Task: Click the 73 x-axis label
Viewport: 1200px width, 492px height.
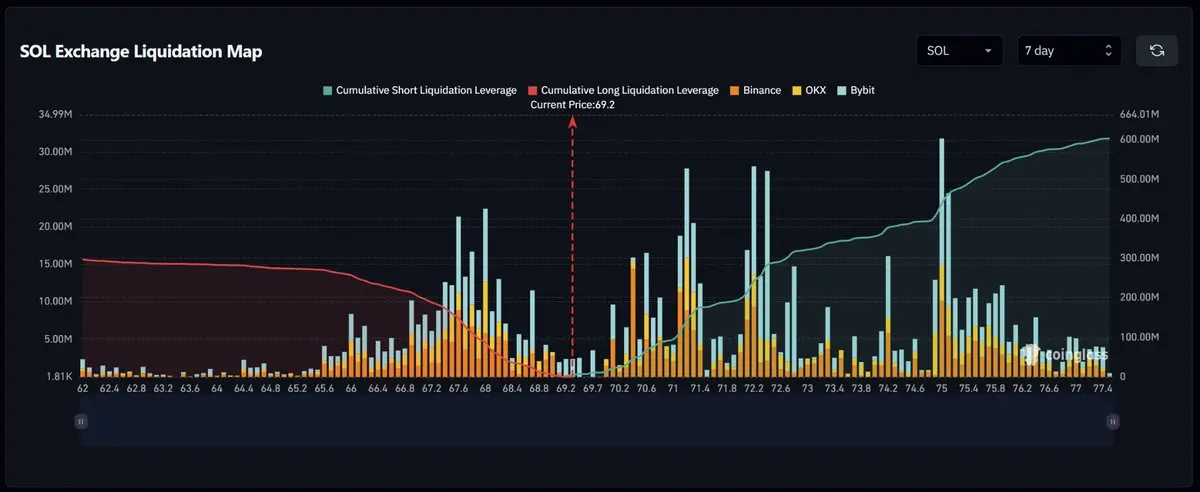Action: click(807, 388)
